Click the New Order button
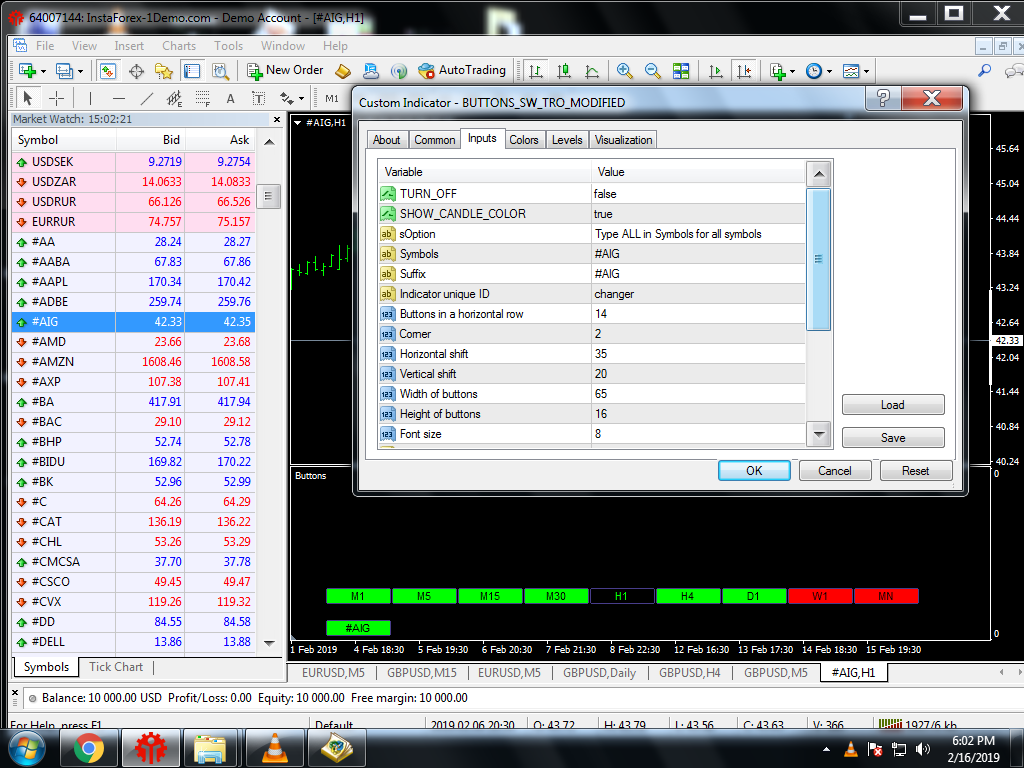 pos(285,71)
